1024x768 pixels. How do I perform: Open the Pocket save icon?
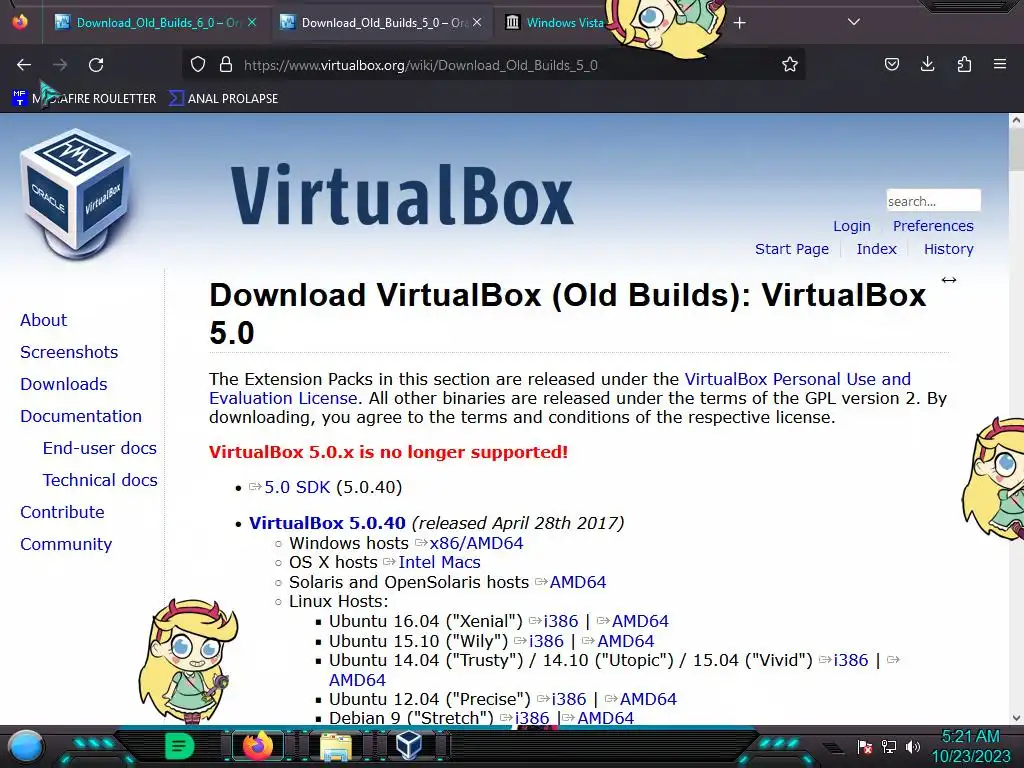point(891,64)
